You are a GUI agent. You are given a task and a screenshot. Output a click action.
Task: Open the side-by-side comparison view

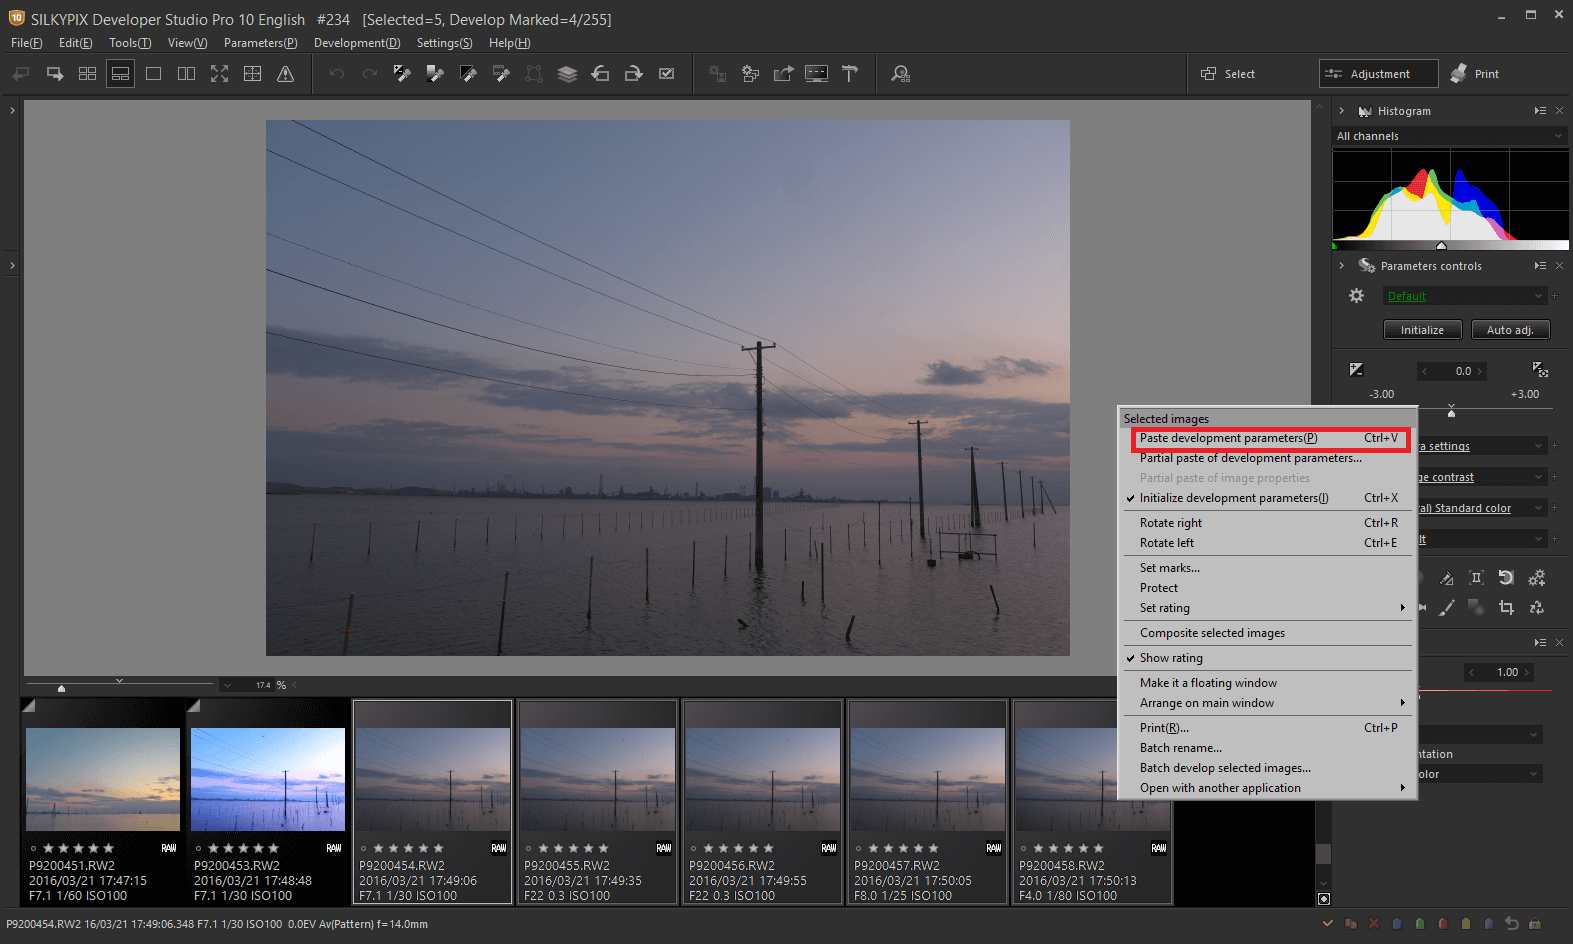click(x=186, y=74)
